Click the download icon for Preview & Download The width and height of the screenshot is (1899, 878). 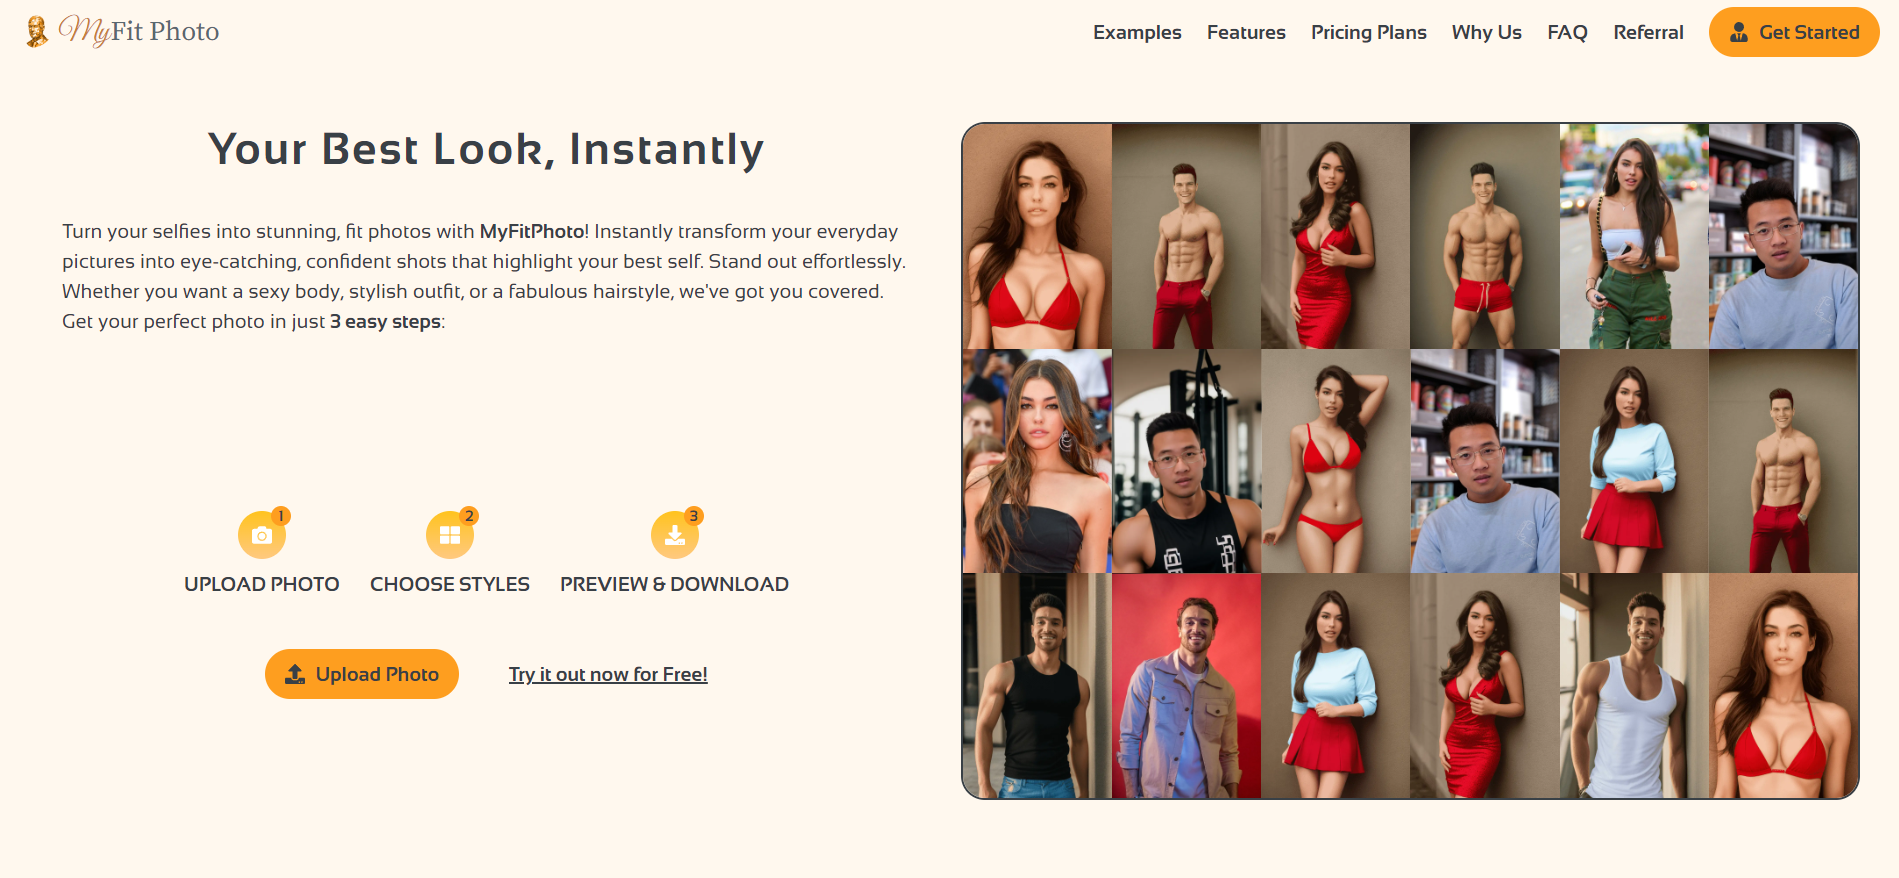tap(675, 535)
